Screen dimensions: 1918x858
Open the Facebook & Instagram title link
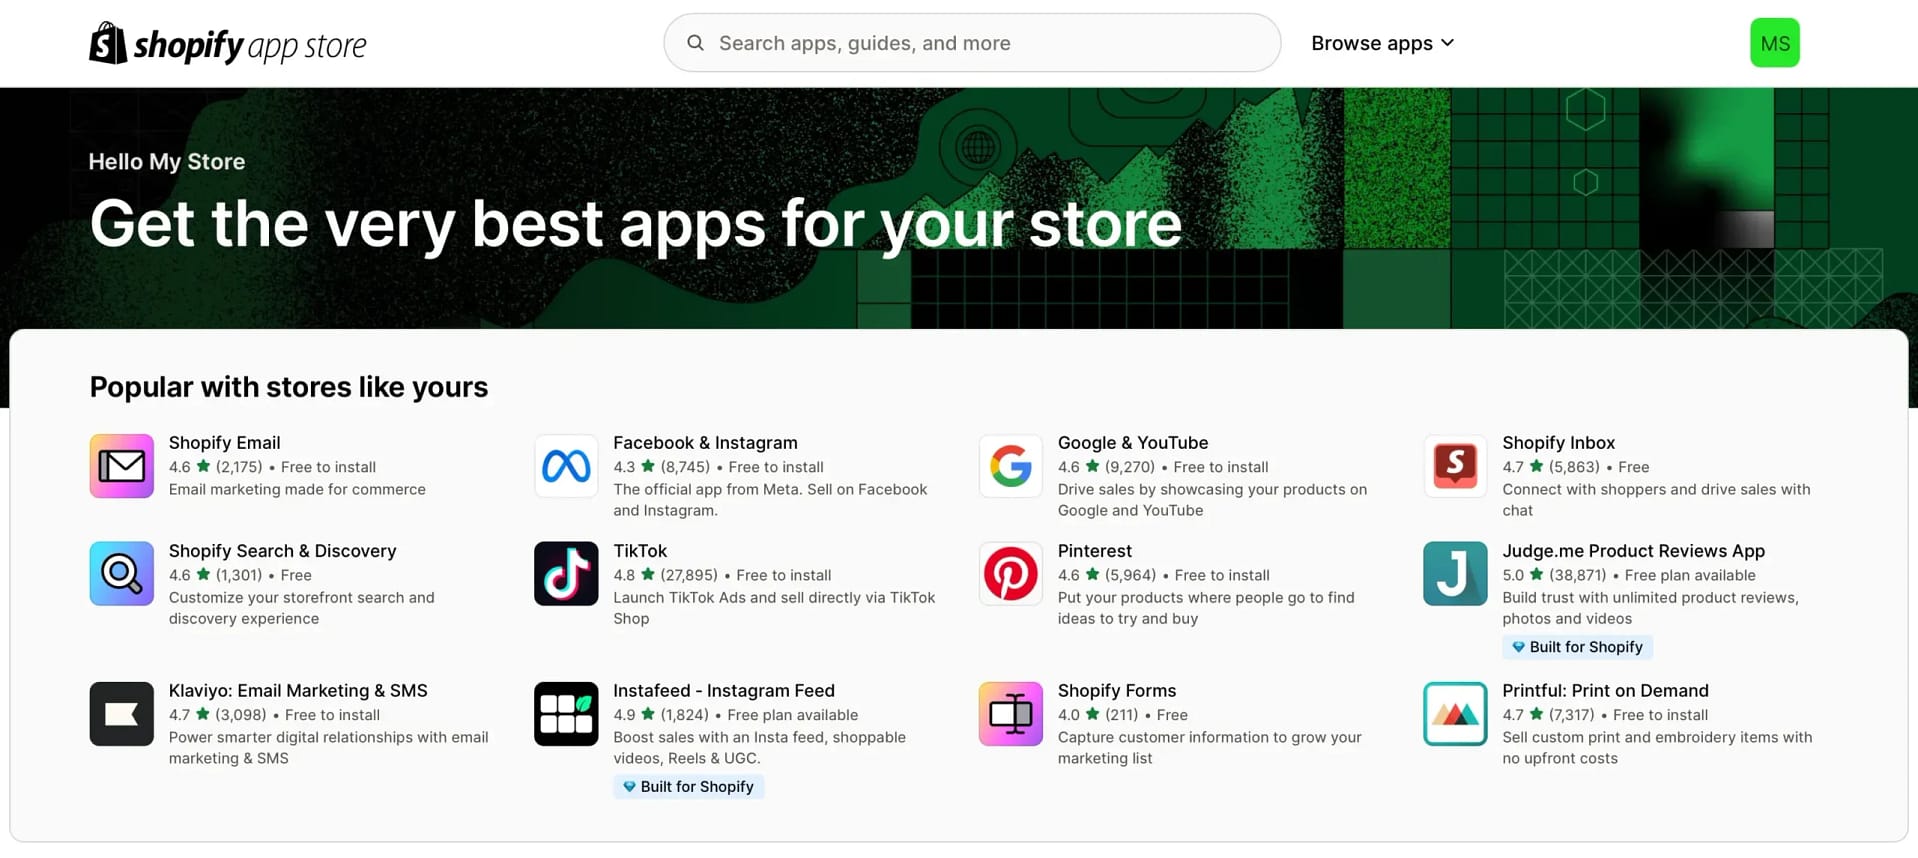(x=705, y=443)
